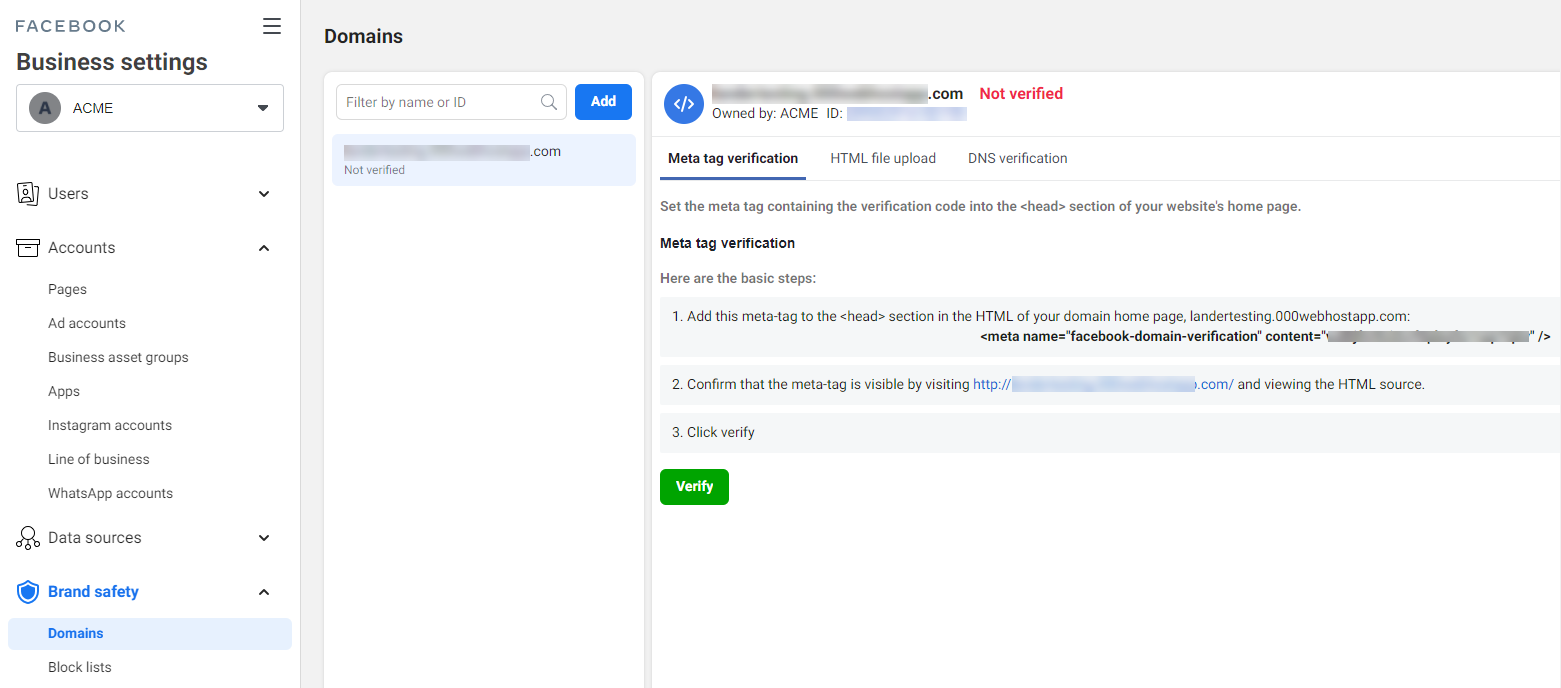Collapse the Accounts section
This screenshot has height=688, width=1561.
click(263, 247)
